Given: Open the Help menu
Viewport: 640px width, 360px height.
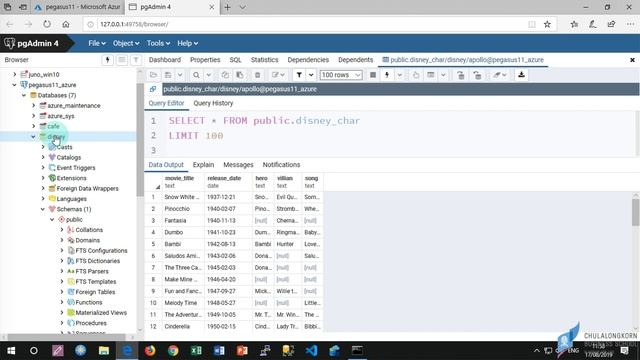Looking at the screenshot, I should [187, 43].
